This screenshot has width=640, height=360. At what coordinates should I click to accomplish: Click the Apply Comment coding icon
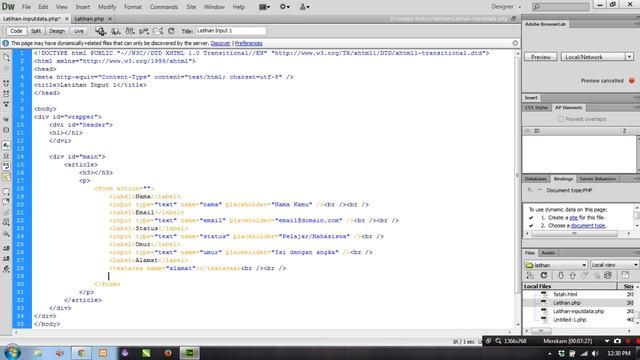pos(6,191)
